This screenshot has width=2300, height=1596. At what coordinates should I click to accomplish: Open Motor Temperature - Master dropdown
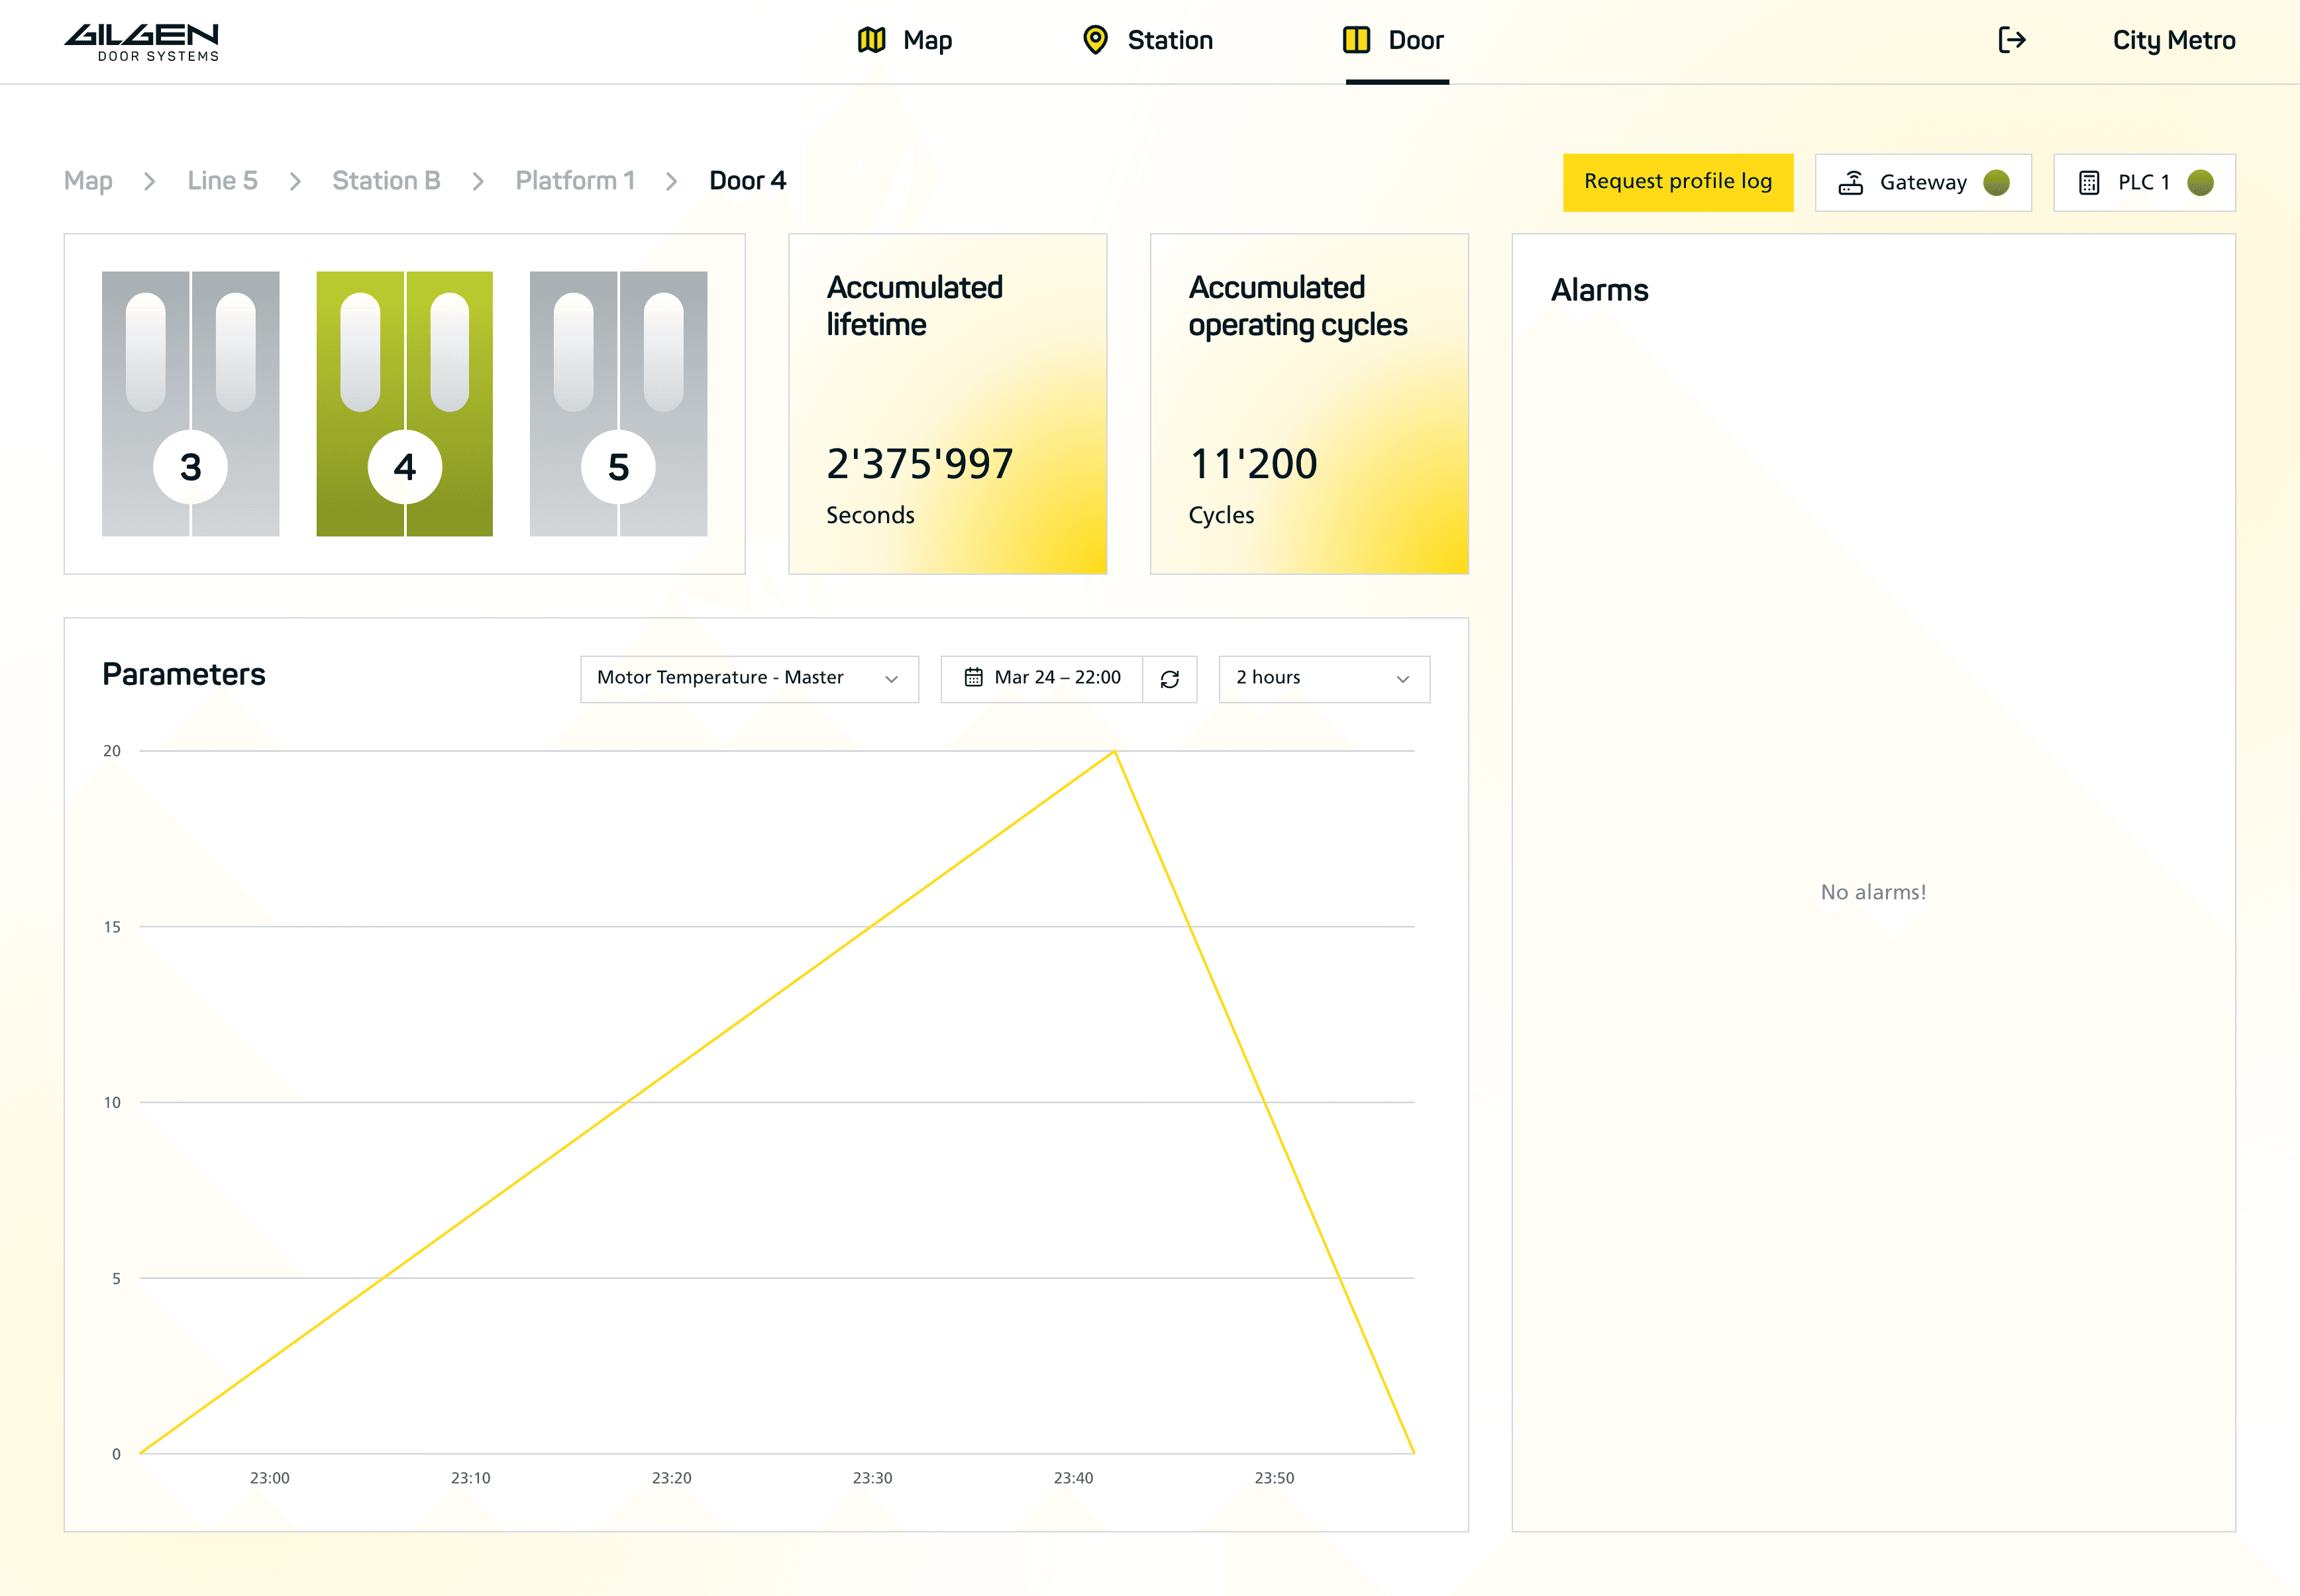pyautogui.click(x=749, y=679)
